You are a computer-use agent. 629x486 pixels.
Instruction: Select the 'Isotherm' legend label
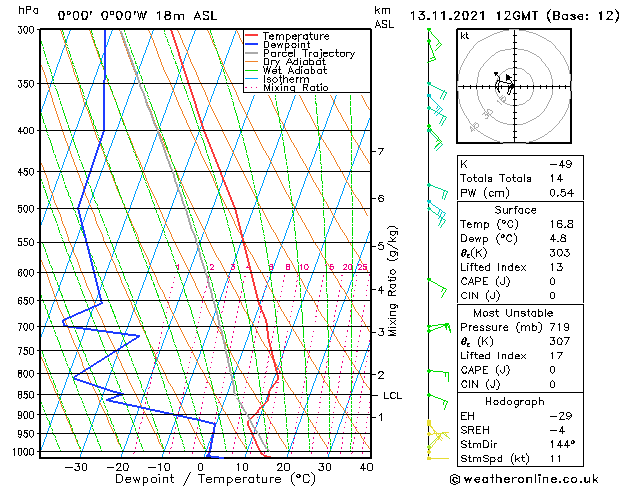pyautogui.click(x=286, y=79)
